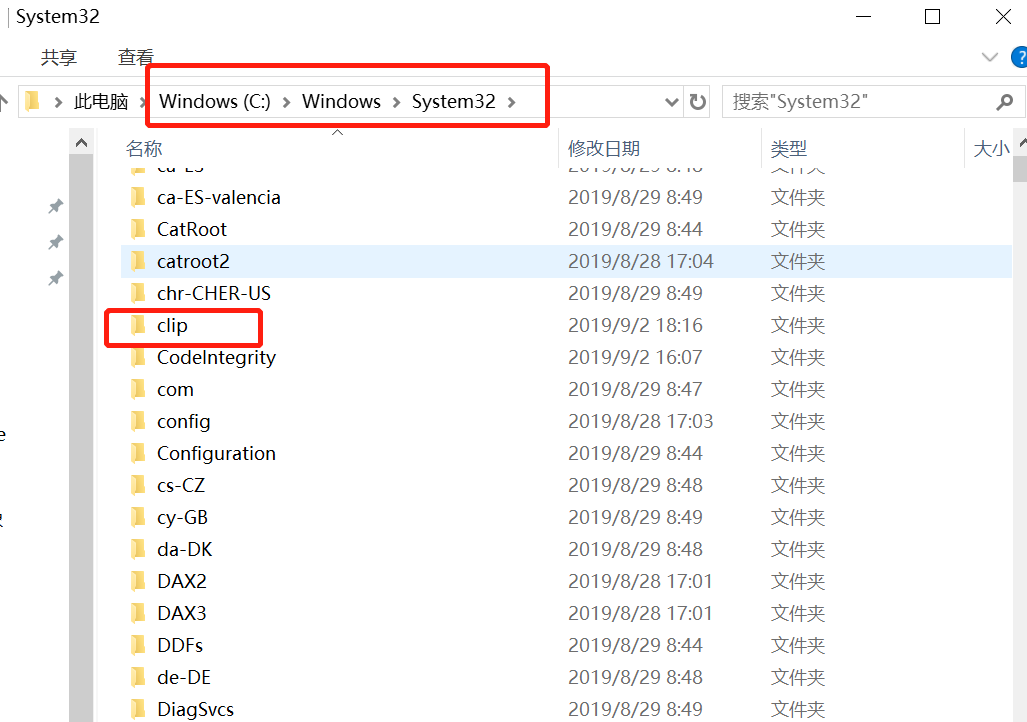Expand the ribbon with the chevron arrow
The width and height of the screenshot is (1027, 722).
tap(989, 57)
